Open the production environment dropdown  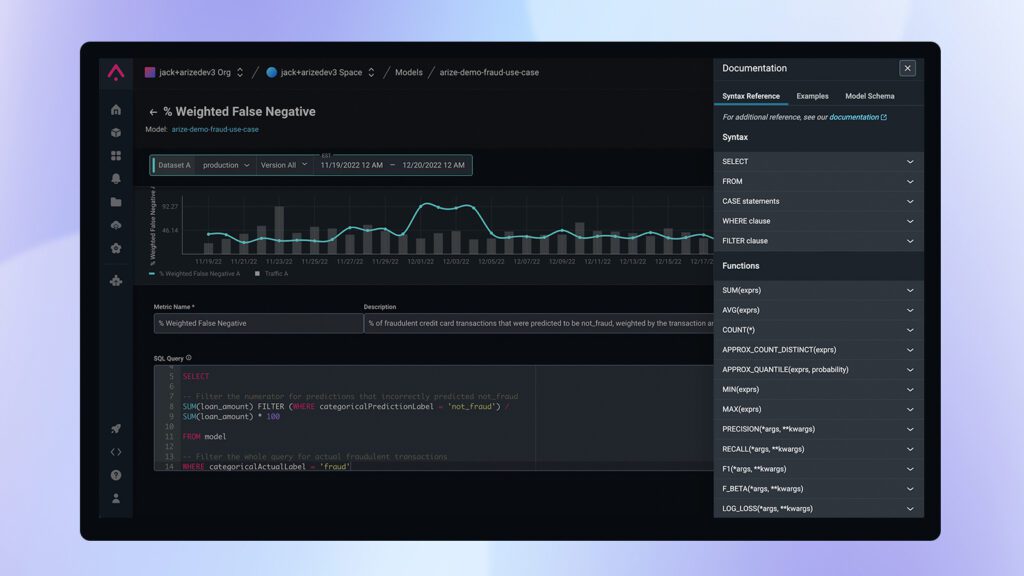click(225, 165)
